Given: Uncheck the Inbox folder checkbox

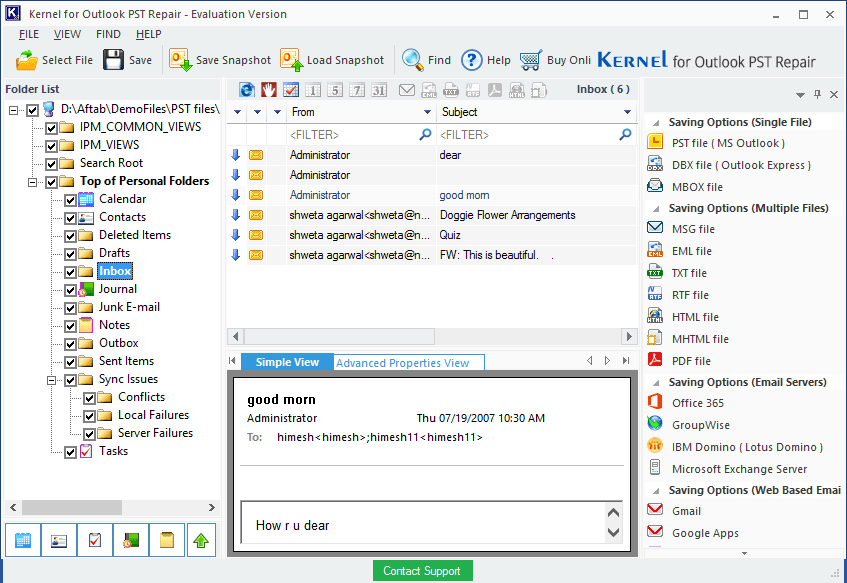Looking at the screenshot, I should coord(70,272).
